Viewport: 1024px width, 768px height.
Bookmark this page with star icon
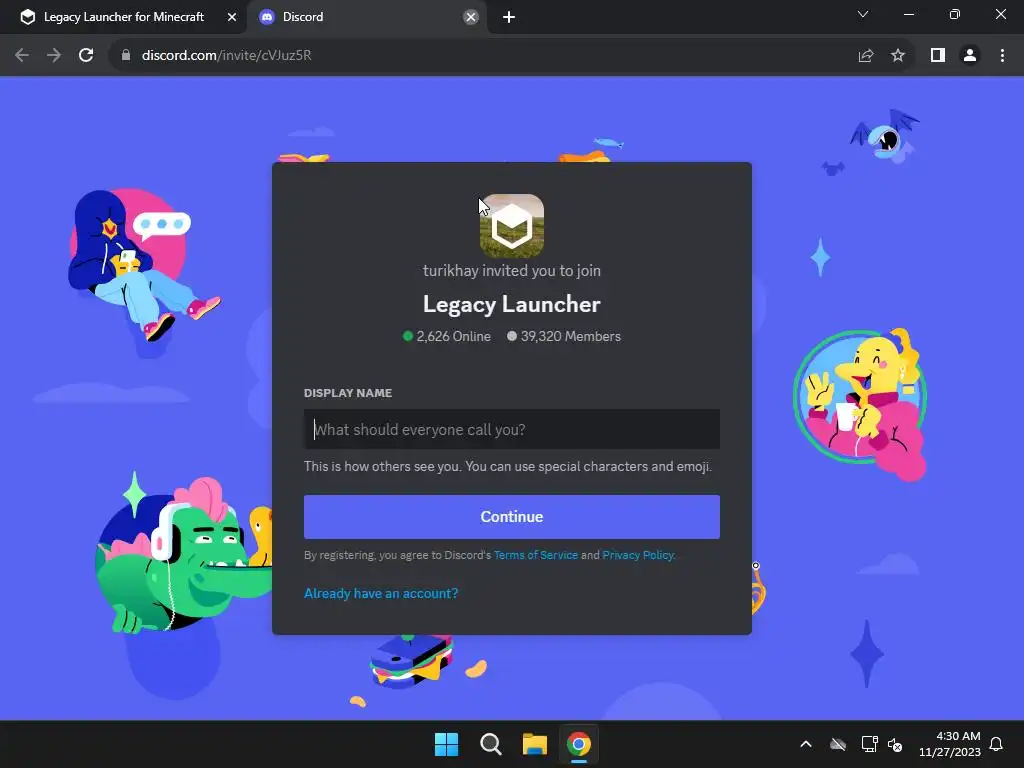coord(898,56)
